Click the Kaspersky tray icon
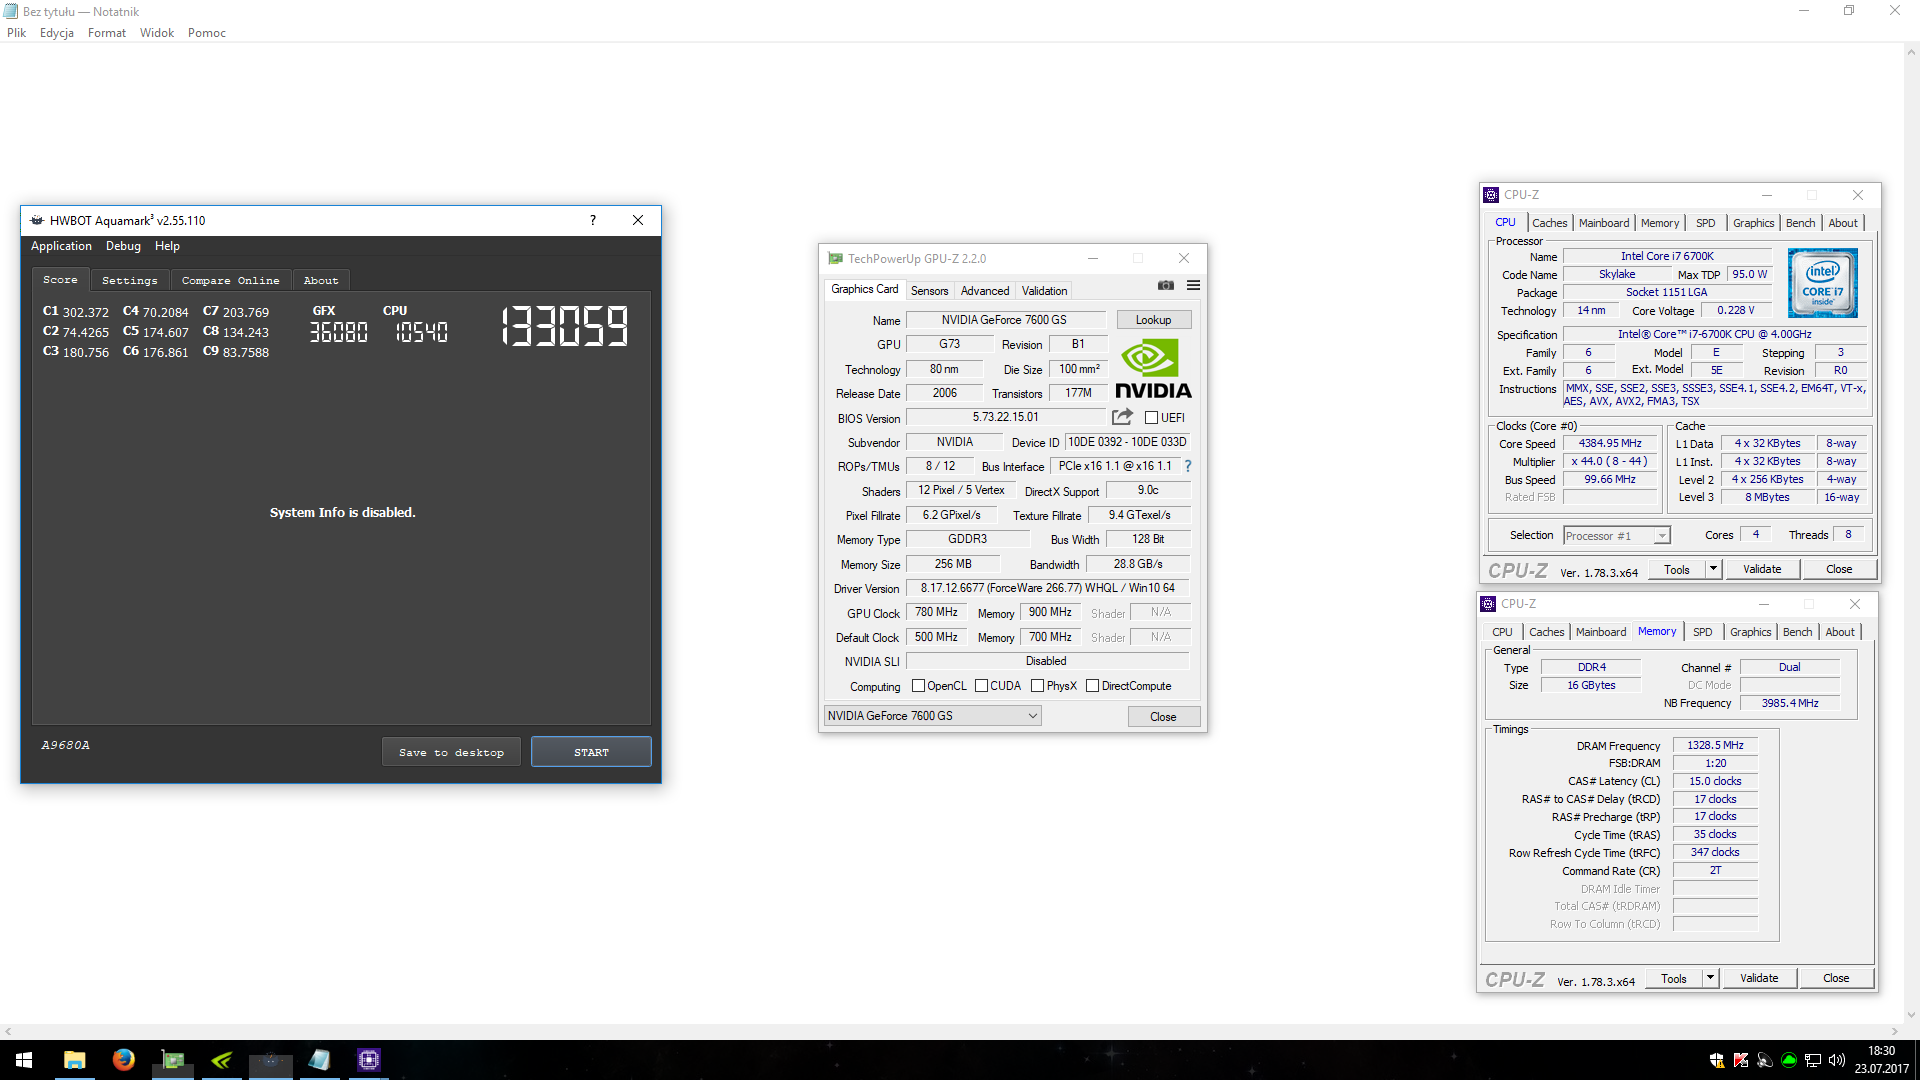This screenshot has width=1920, height=1080. [x=1741, y=1060]
